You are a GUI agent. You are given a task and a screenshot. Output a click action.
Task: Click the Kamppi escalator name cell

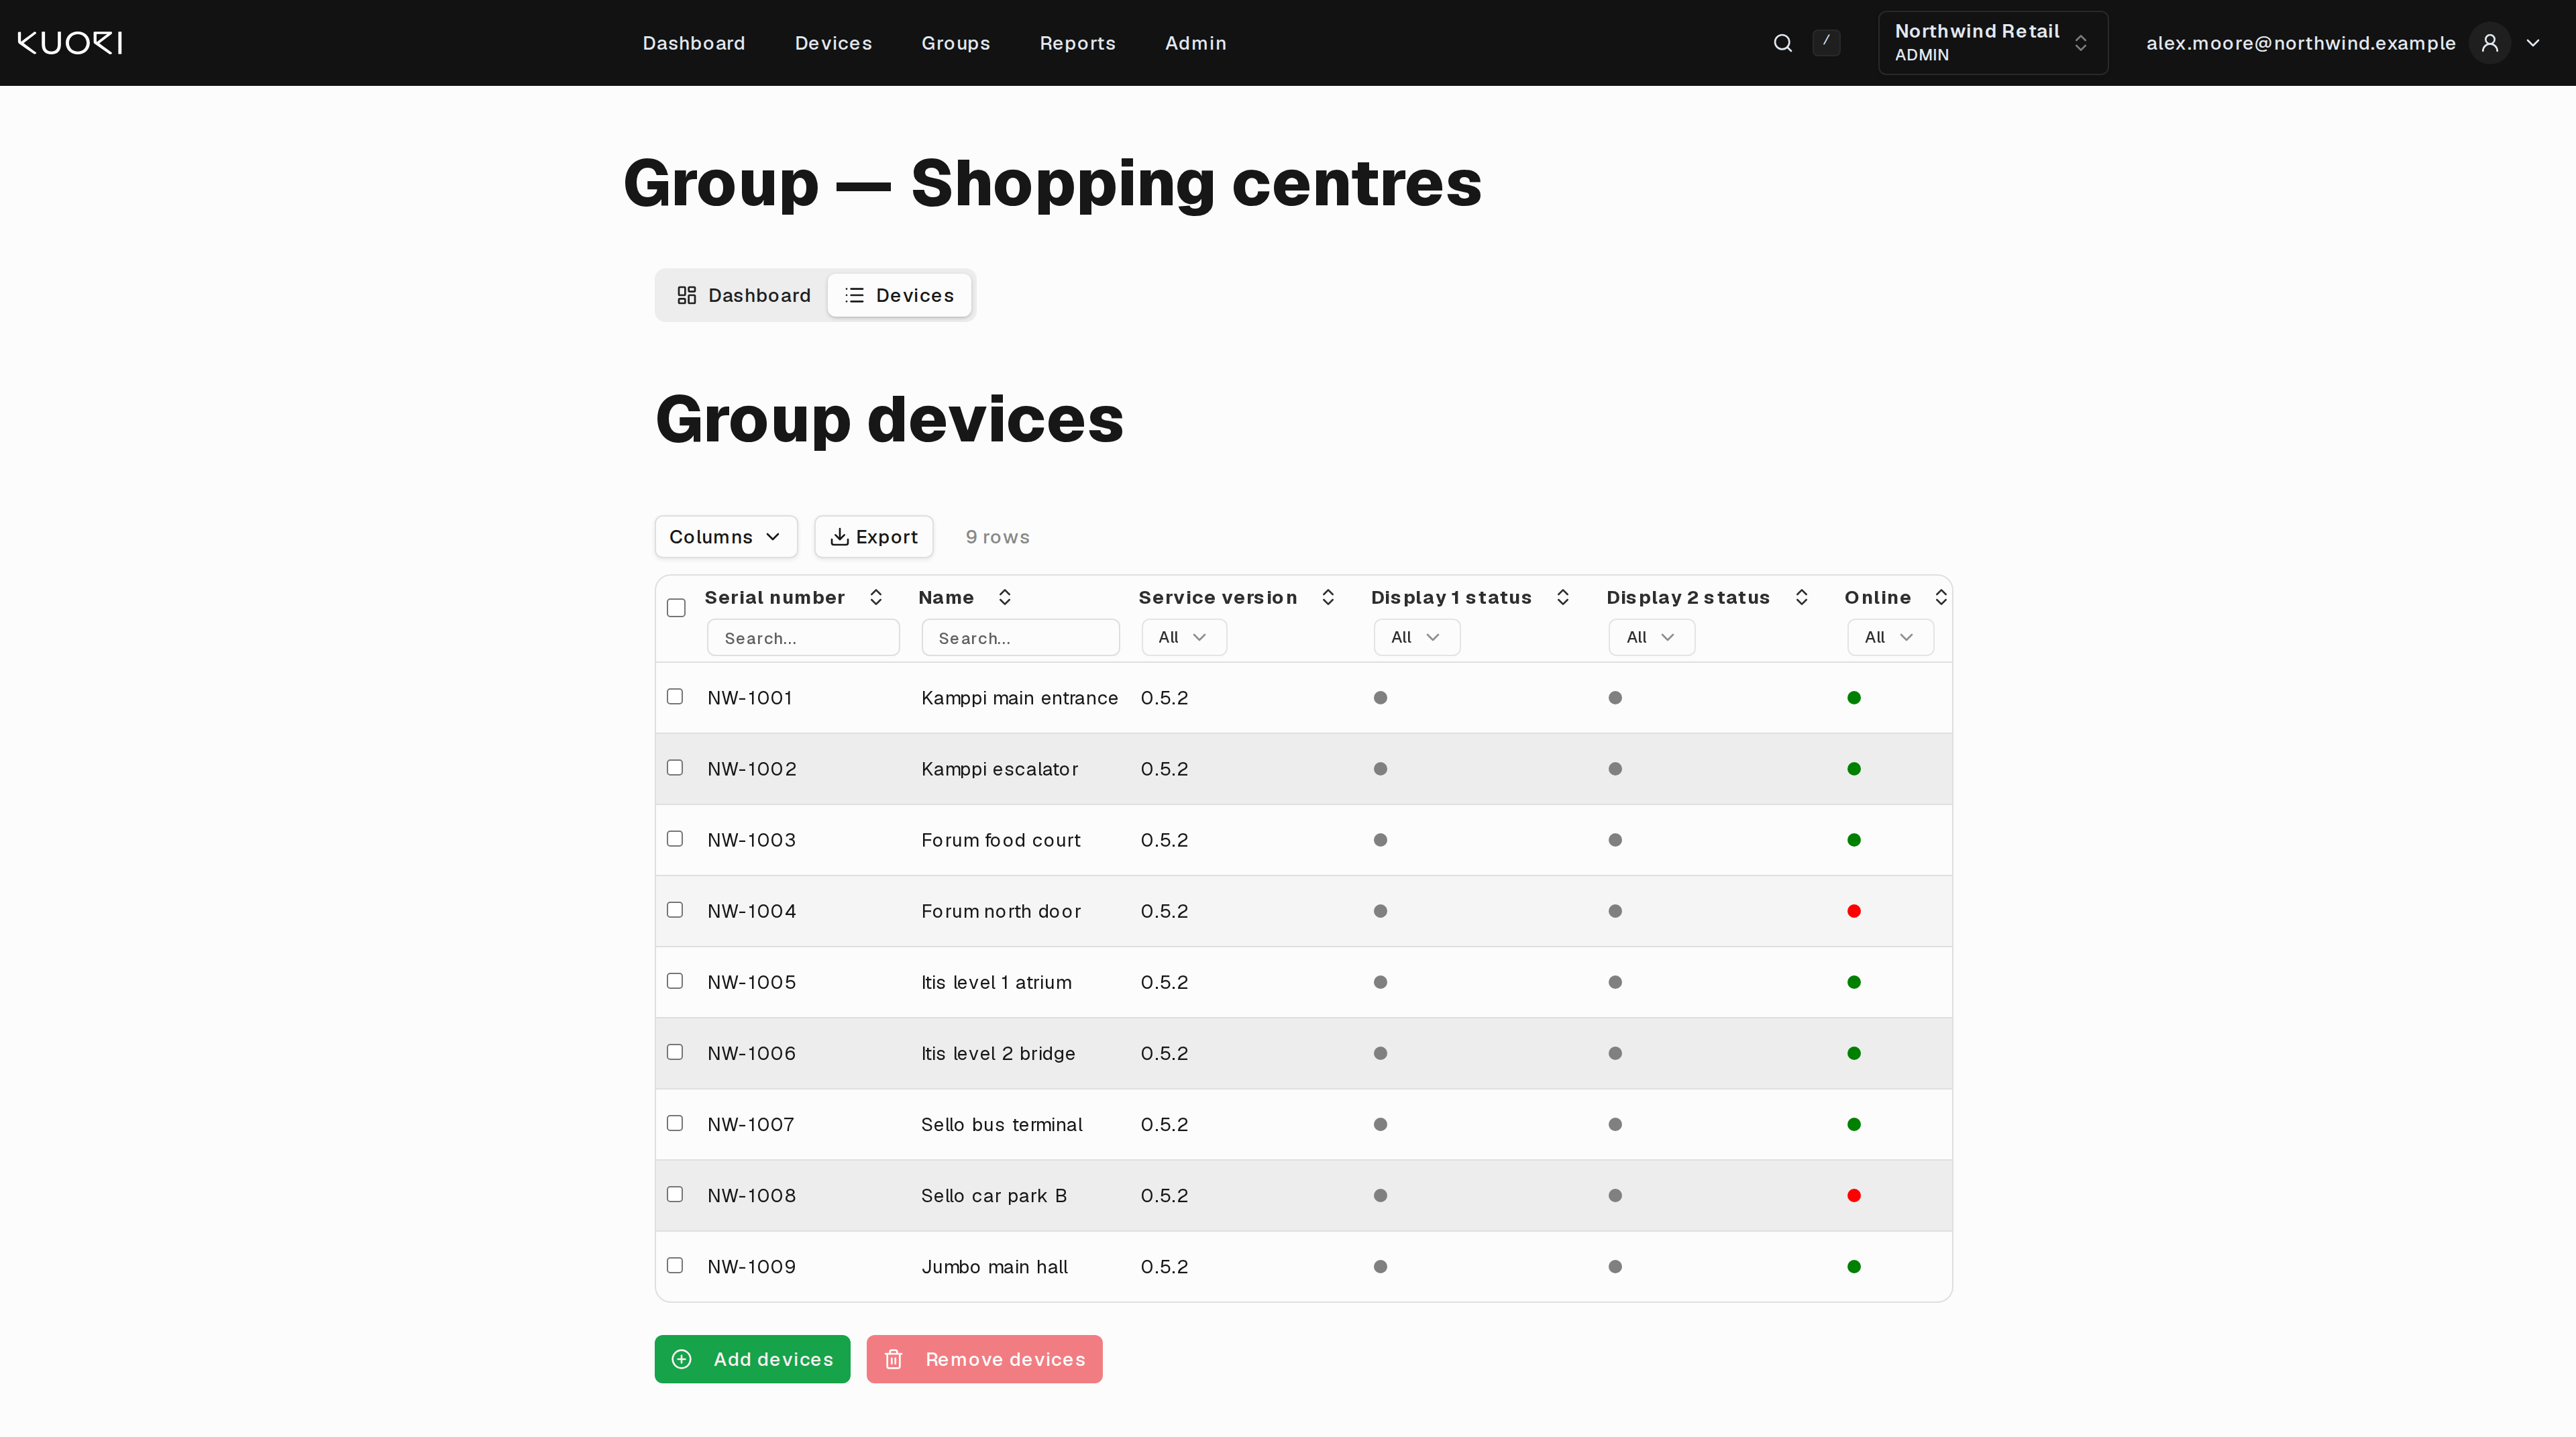pyautogui.click(x=999, y=769)
